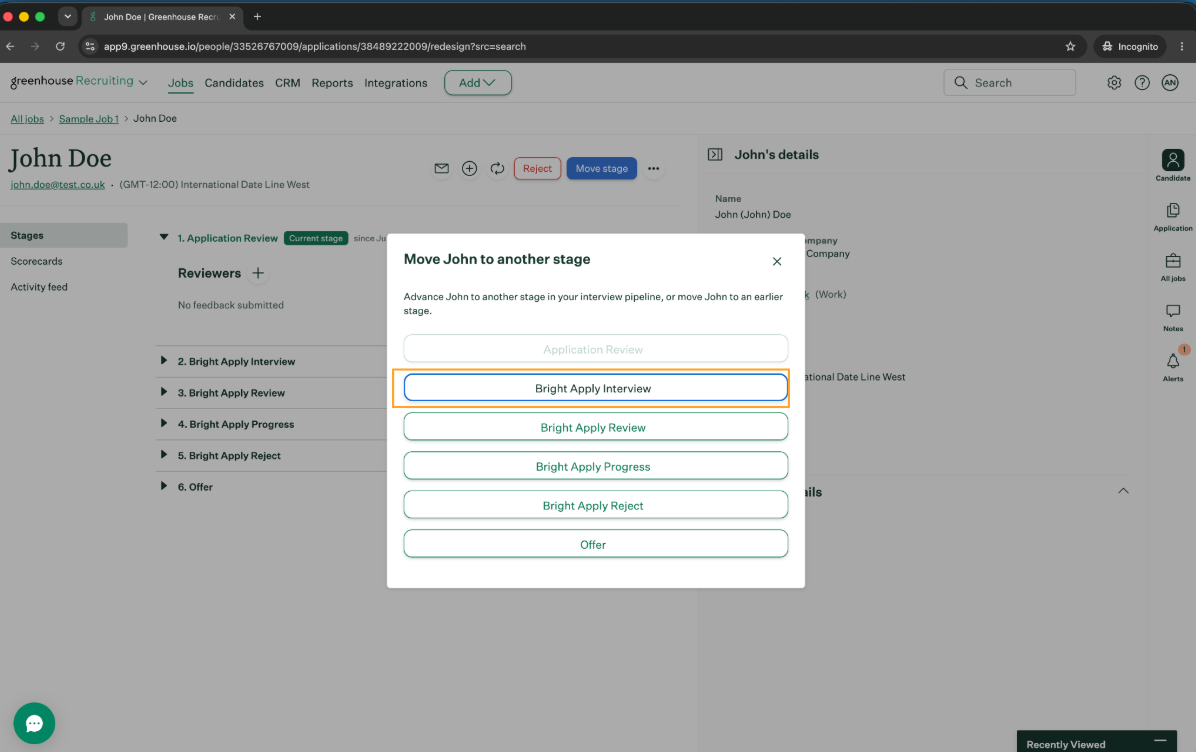Expand the Bright Apply Review stage row
Image resolution: width=1196 pixels, height=752 pixels.
pyautogui.click(x=163, y=392)
